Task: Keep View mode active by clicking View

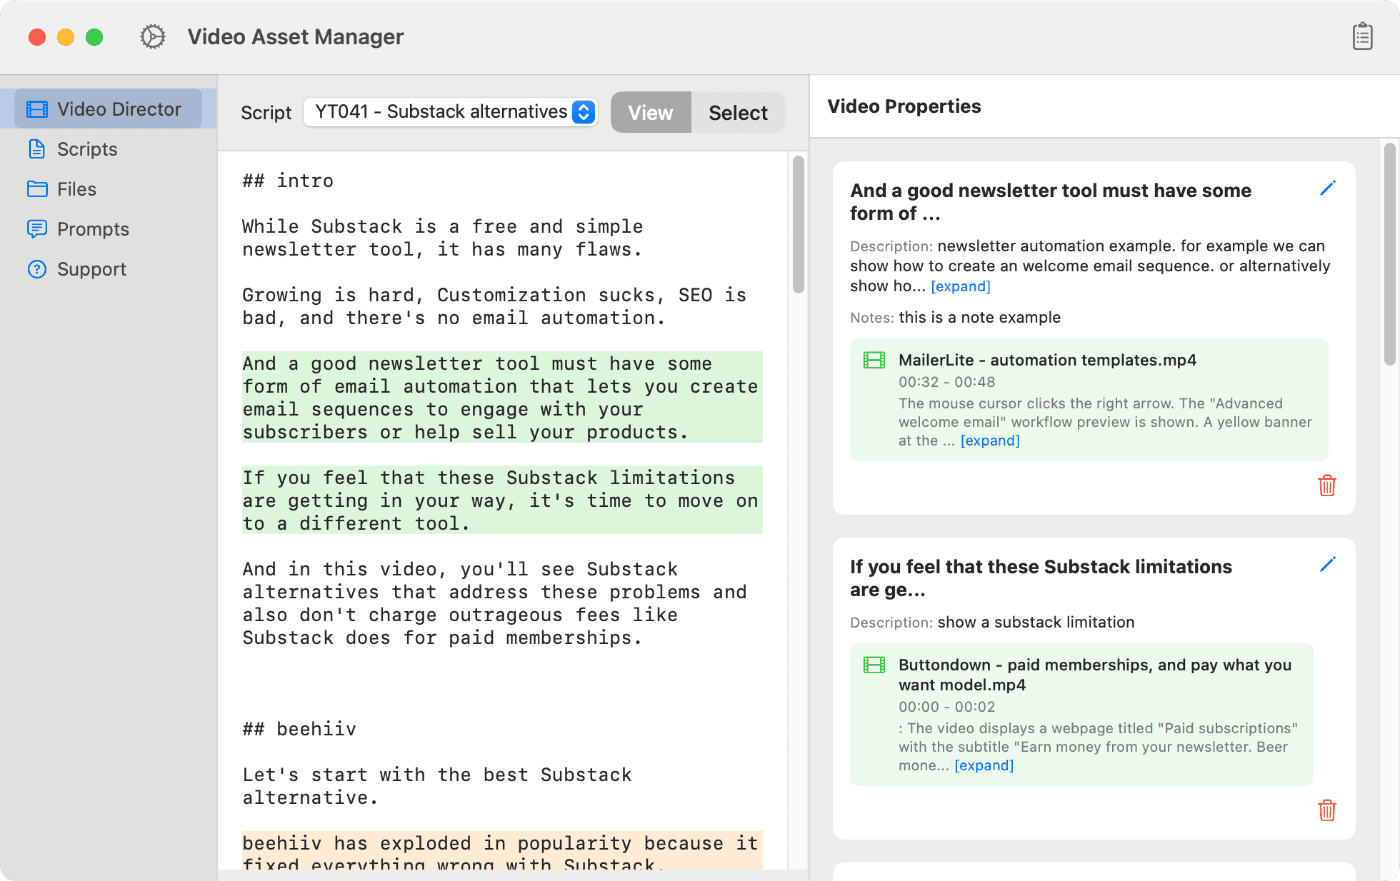Action: click(650, 112)
